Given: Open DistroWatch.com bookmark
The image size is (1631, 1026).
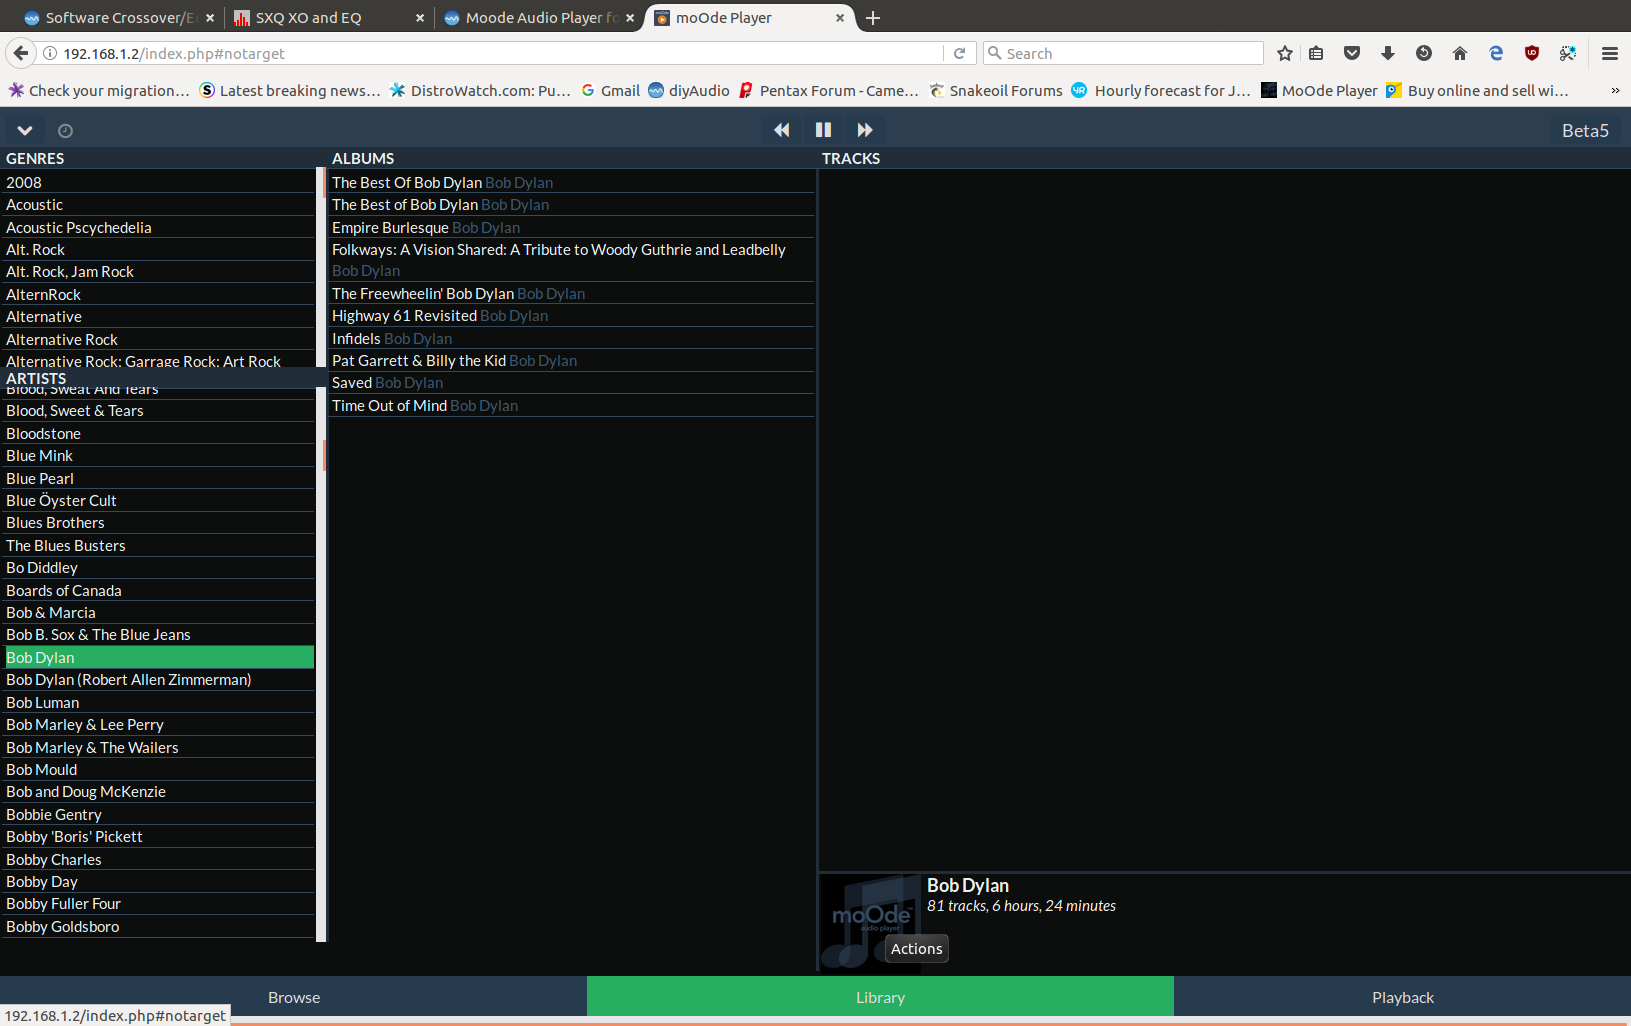Looking at the screenshot, I should pyautogui.click(x=480, y=90).
